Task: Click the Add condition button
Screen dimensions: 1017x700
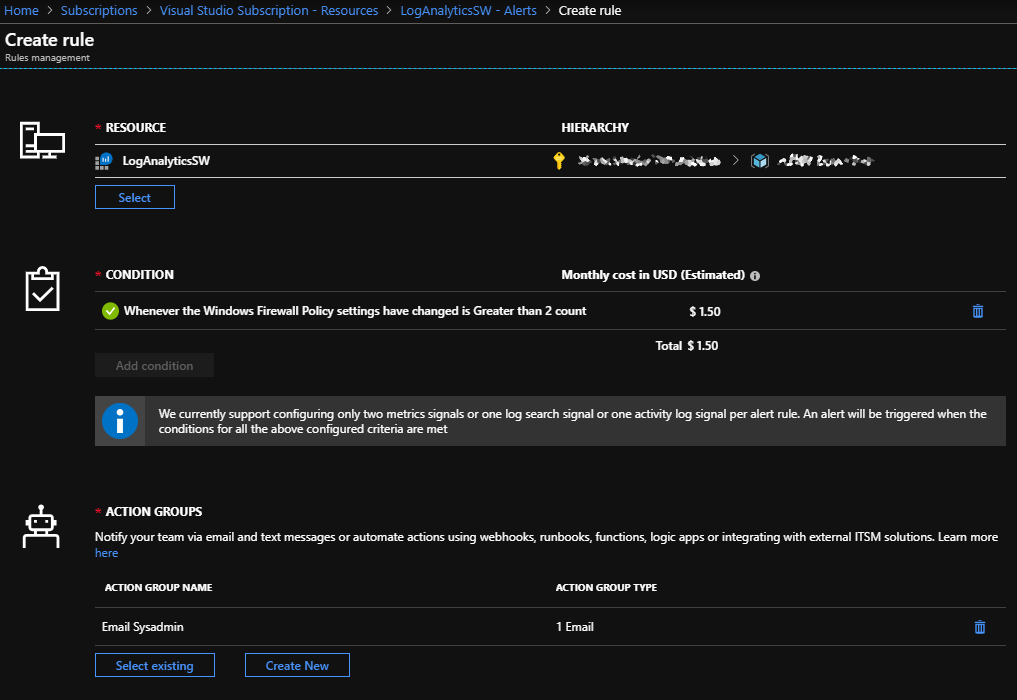Action: pyautogui.click(x=154, y=366)
